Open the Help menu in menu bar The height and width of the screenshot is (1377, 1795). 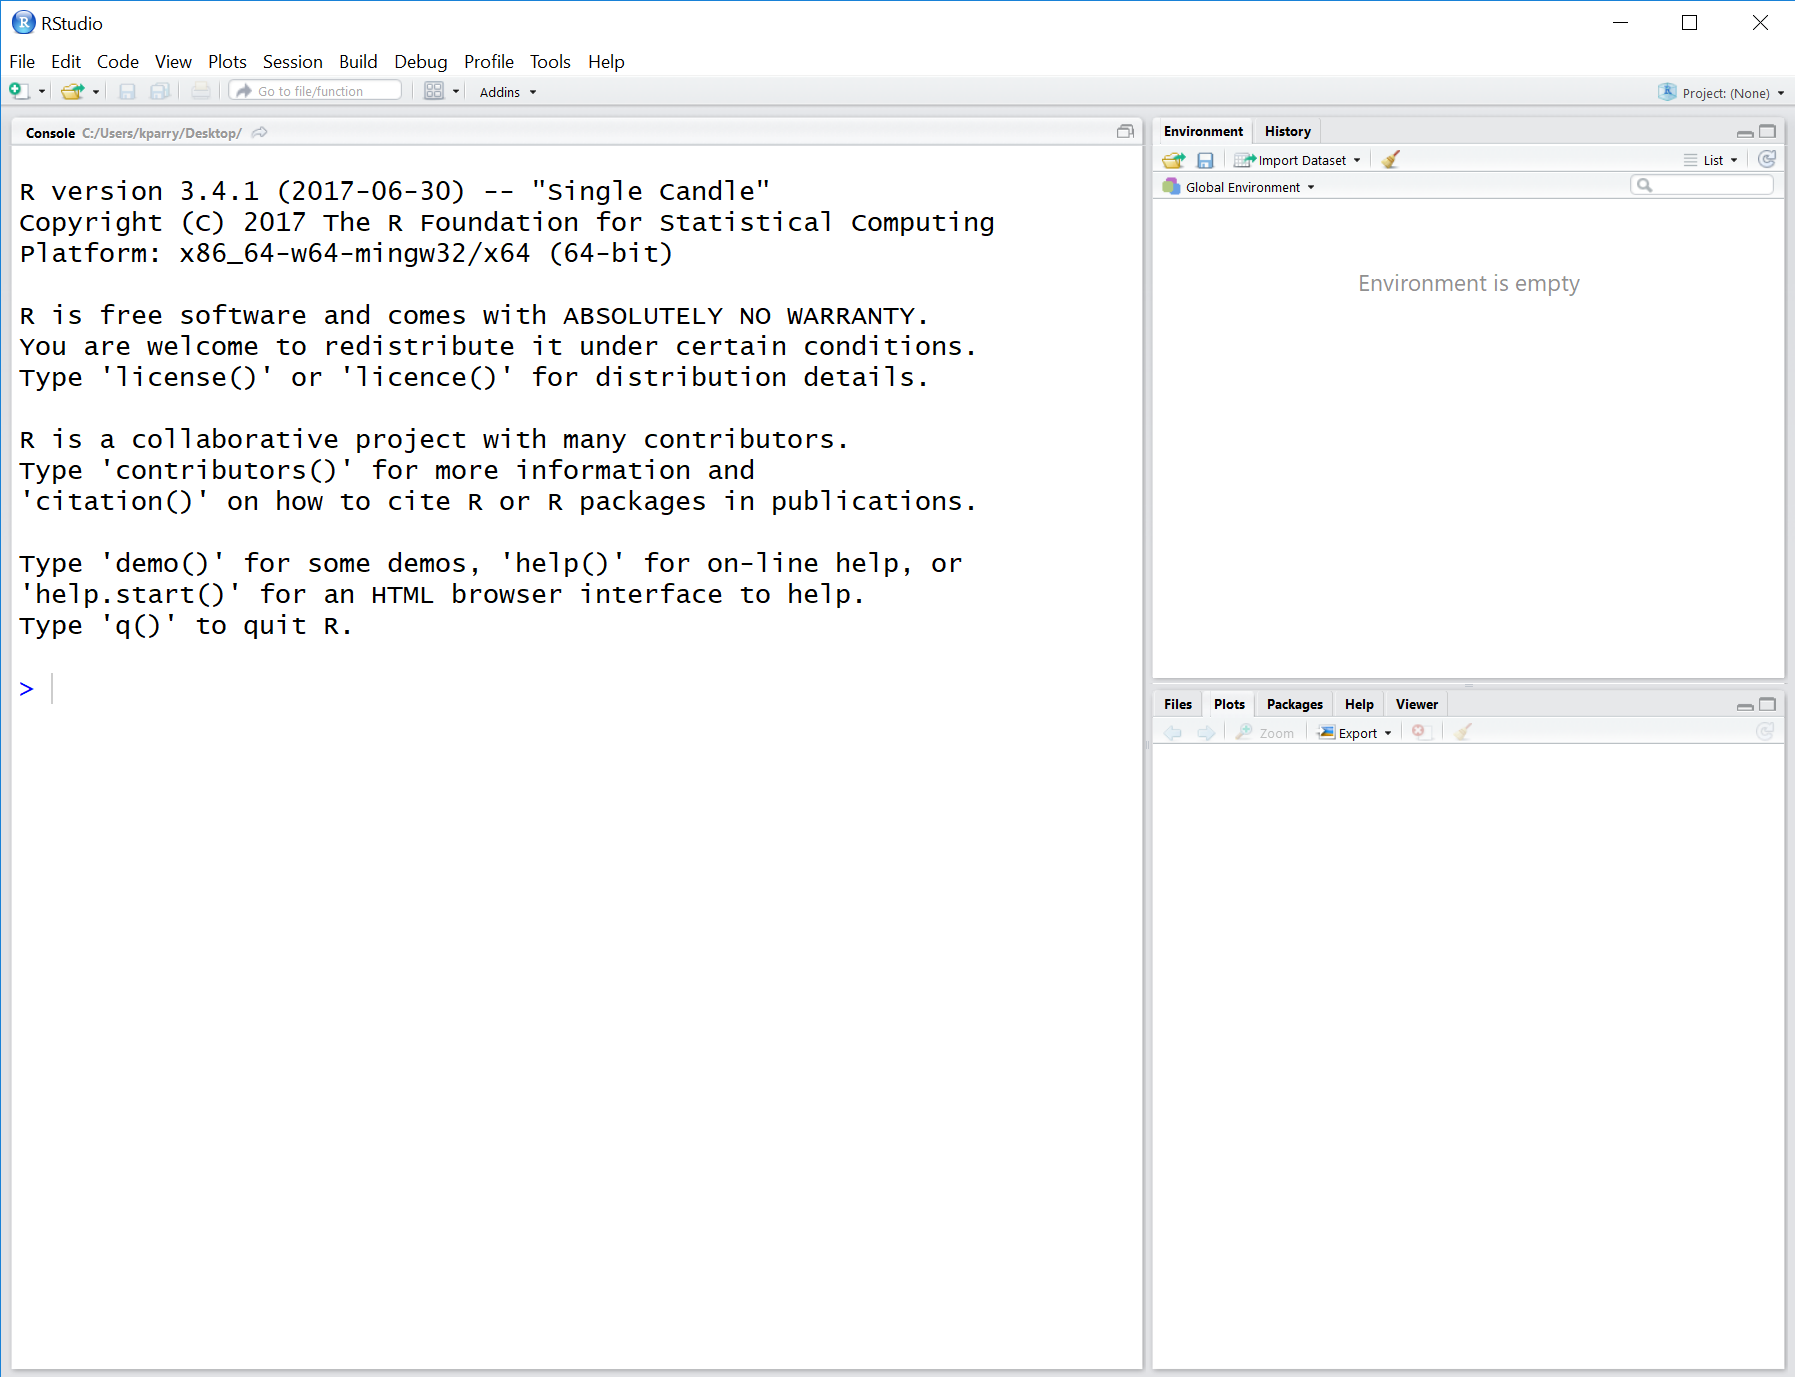(606, 62)
